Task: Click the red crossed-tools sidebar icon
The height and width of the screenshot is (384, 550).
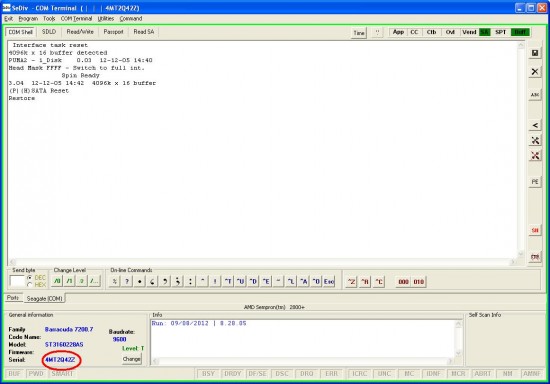Action: click(535, 155)
